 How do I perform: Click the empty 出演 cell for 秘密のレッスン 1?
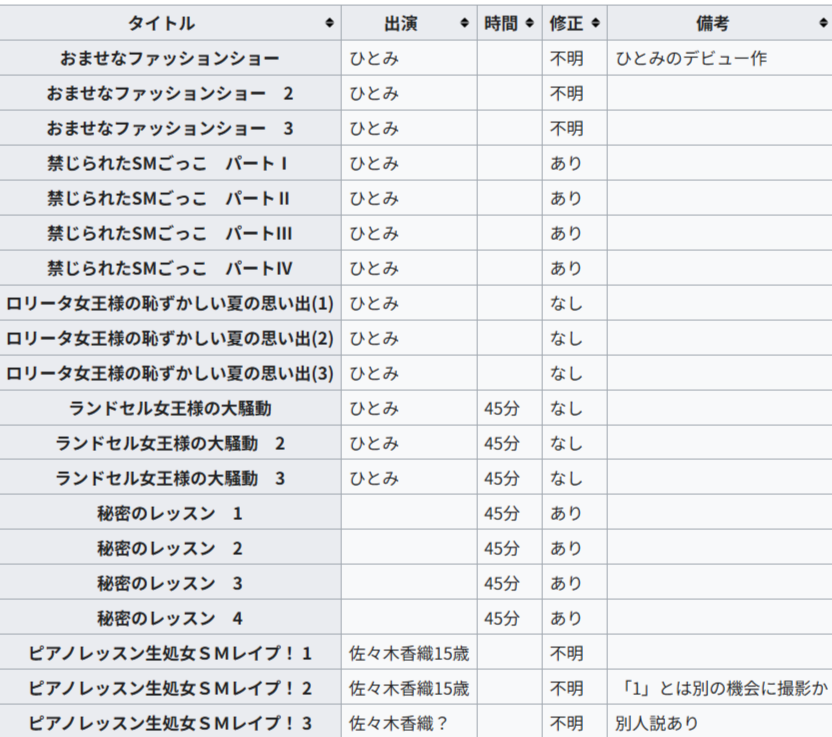[409, 513]
